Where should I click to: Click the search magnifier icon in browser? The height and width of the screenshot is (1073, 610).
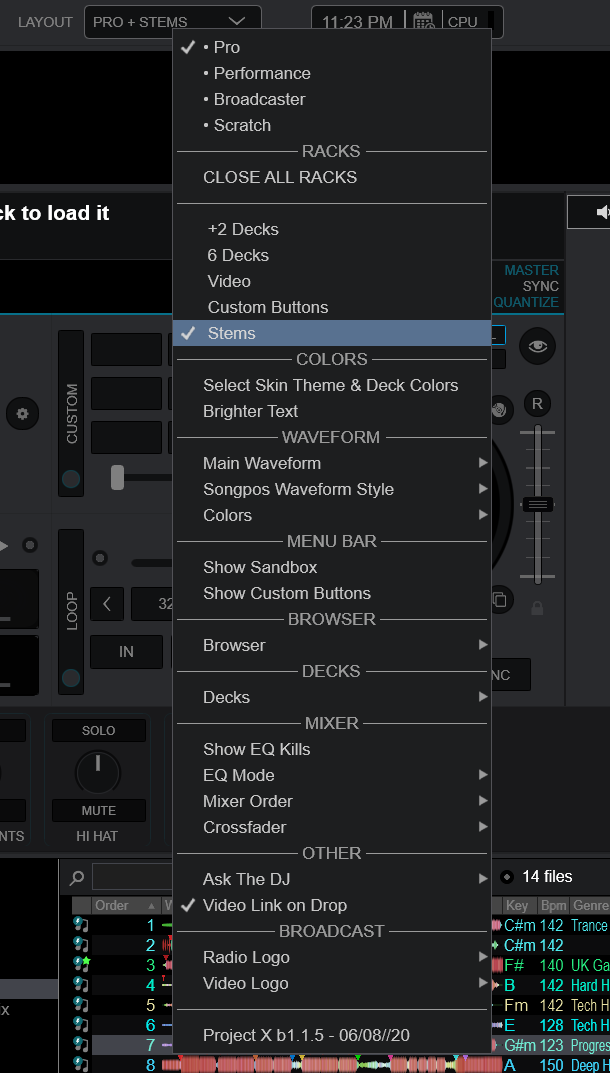(x=77, y=877)
